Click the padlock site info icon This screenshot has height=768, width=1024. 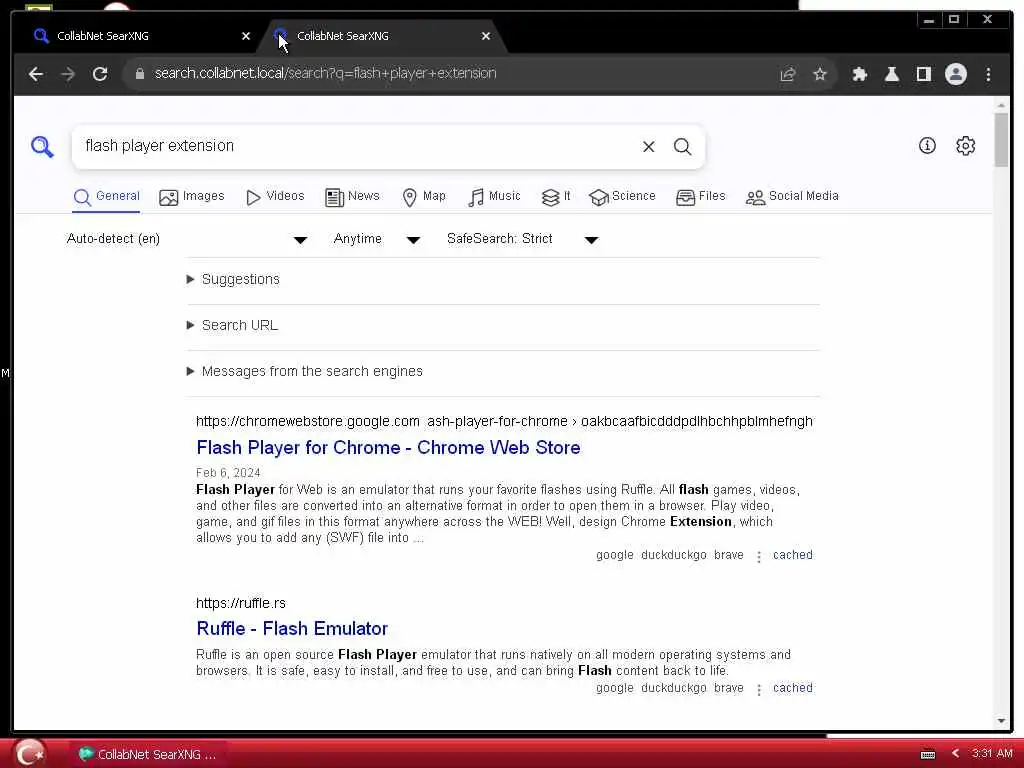point(139,74)
